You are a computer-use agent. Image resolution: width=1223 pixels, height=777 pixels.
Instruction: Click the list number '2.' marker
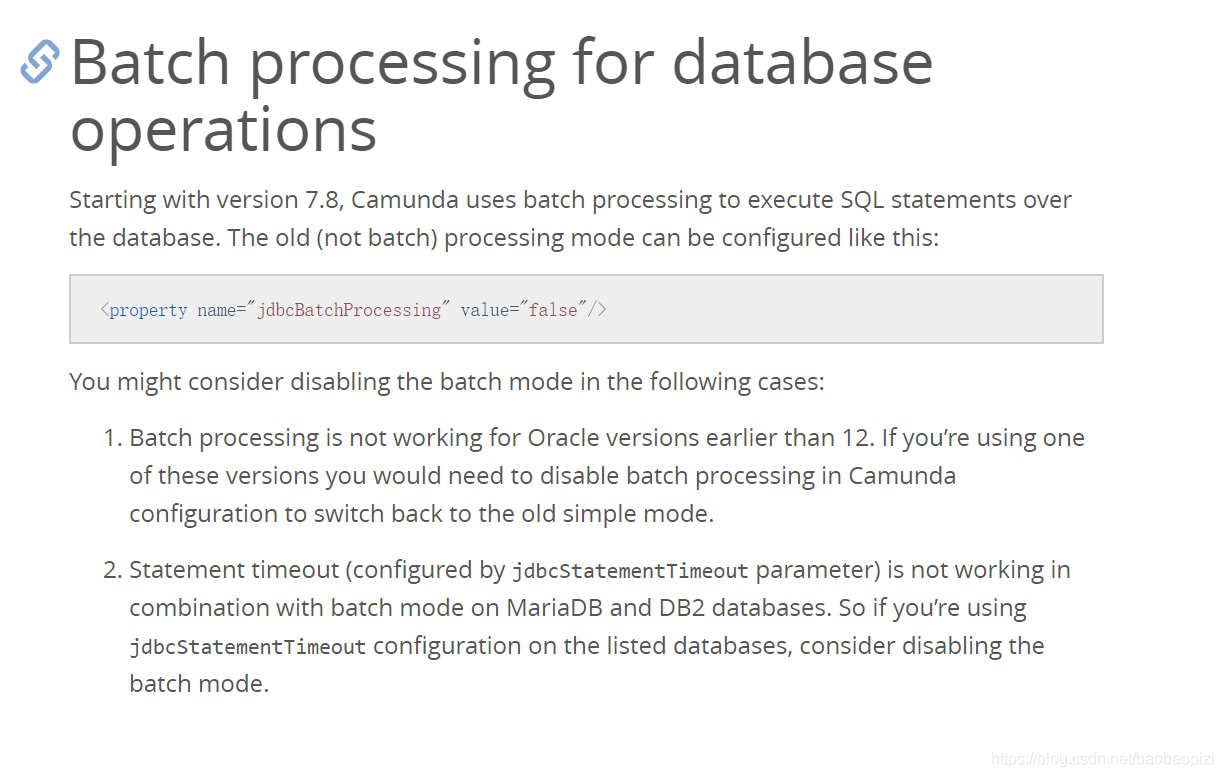pos(112,570)
